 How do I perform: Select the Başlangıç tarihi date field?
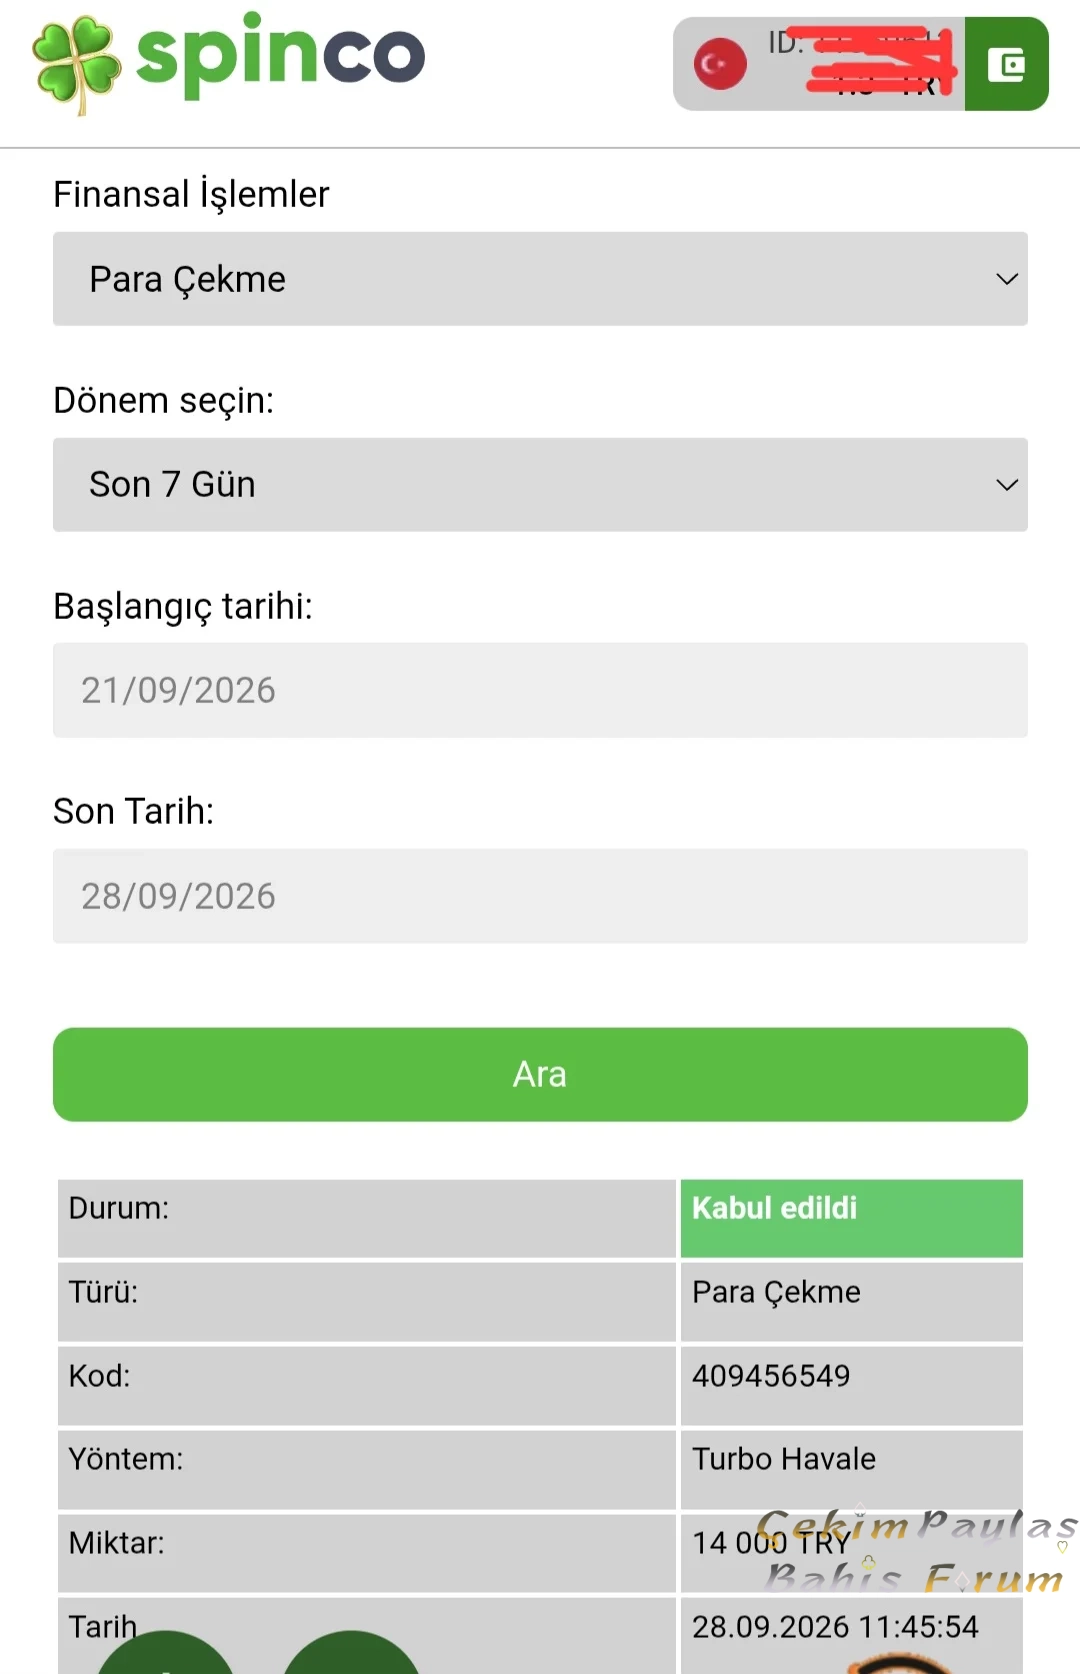coord(540,690)
